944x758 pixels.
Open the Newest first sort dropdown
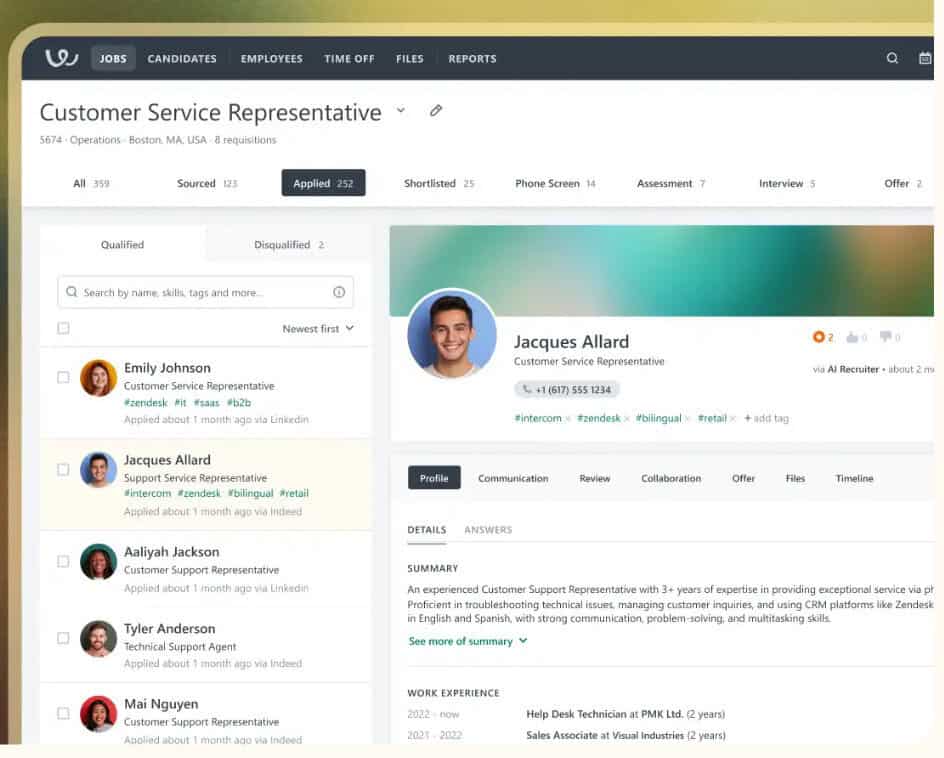[318, 328]
